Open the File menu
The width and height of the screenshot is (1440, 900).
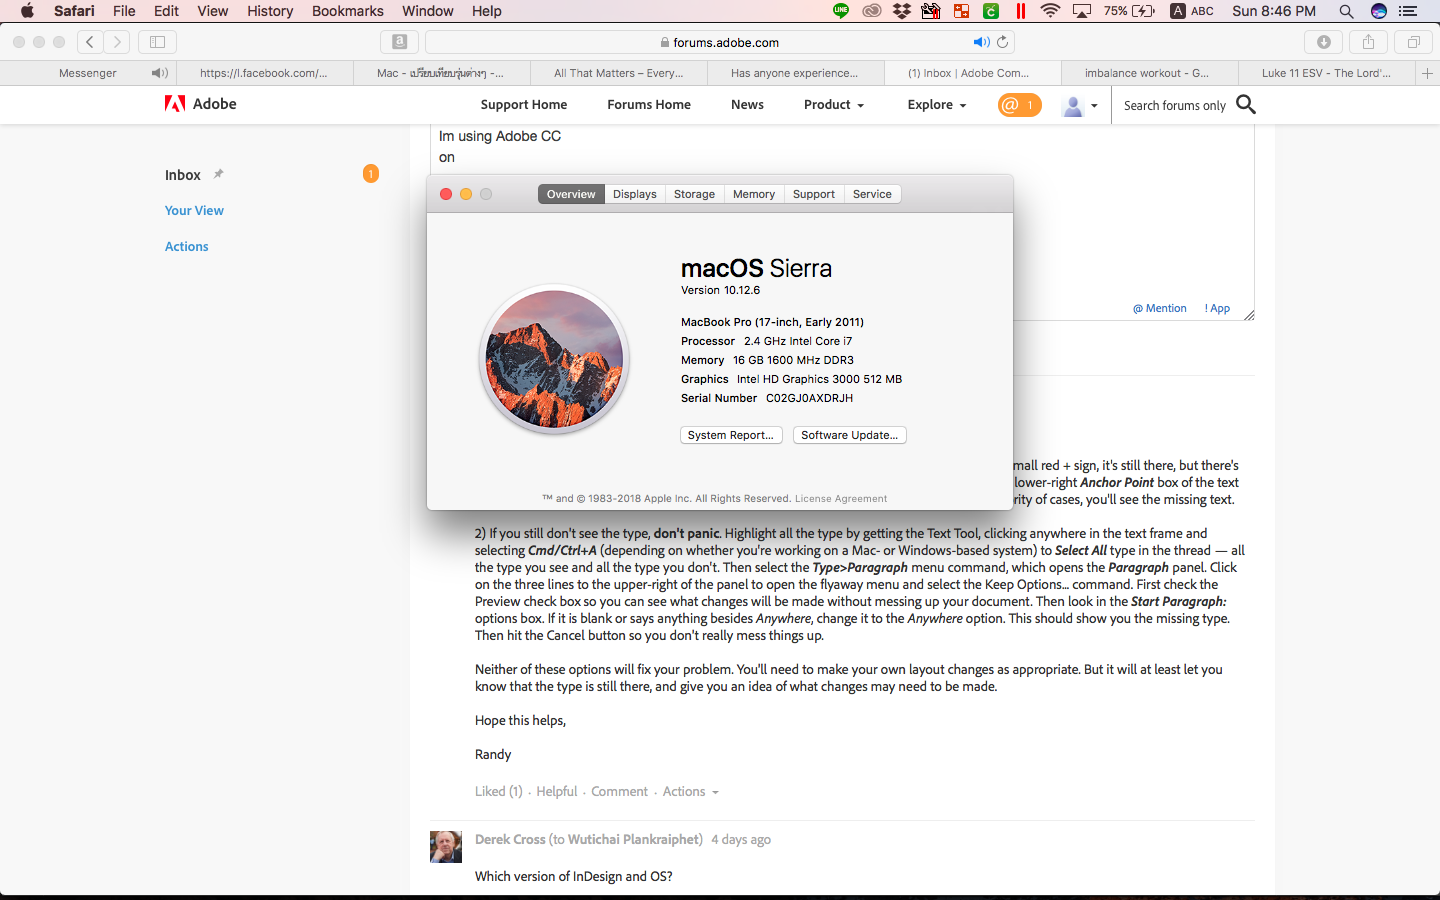point(124,11)
